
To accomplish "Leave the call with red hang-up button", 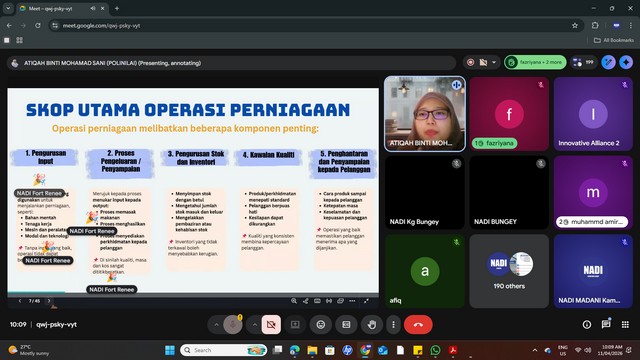I will click(418, 325).
